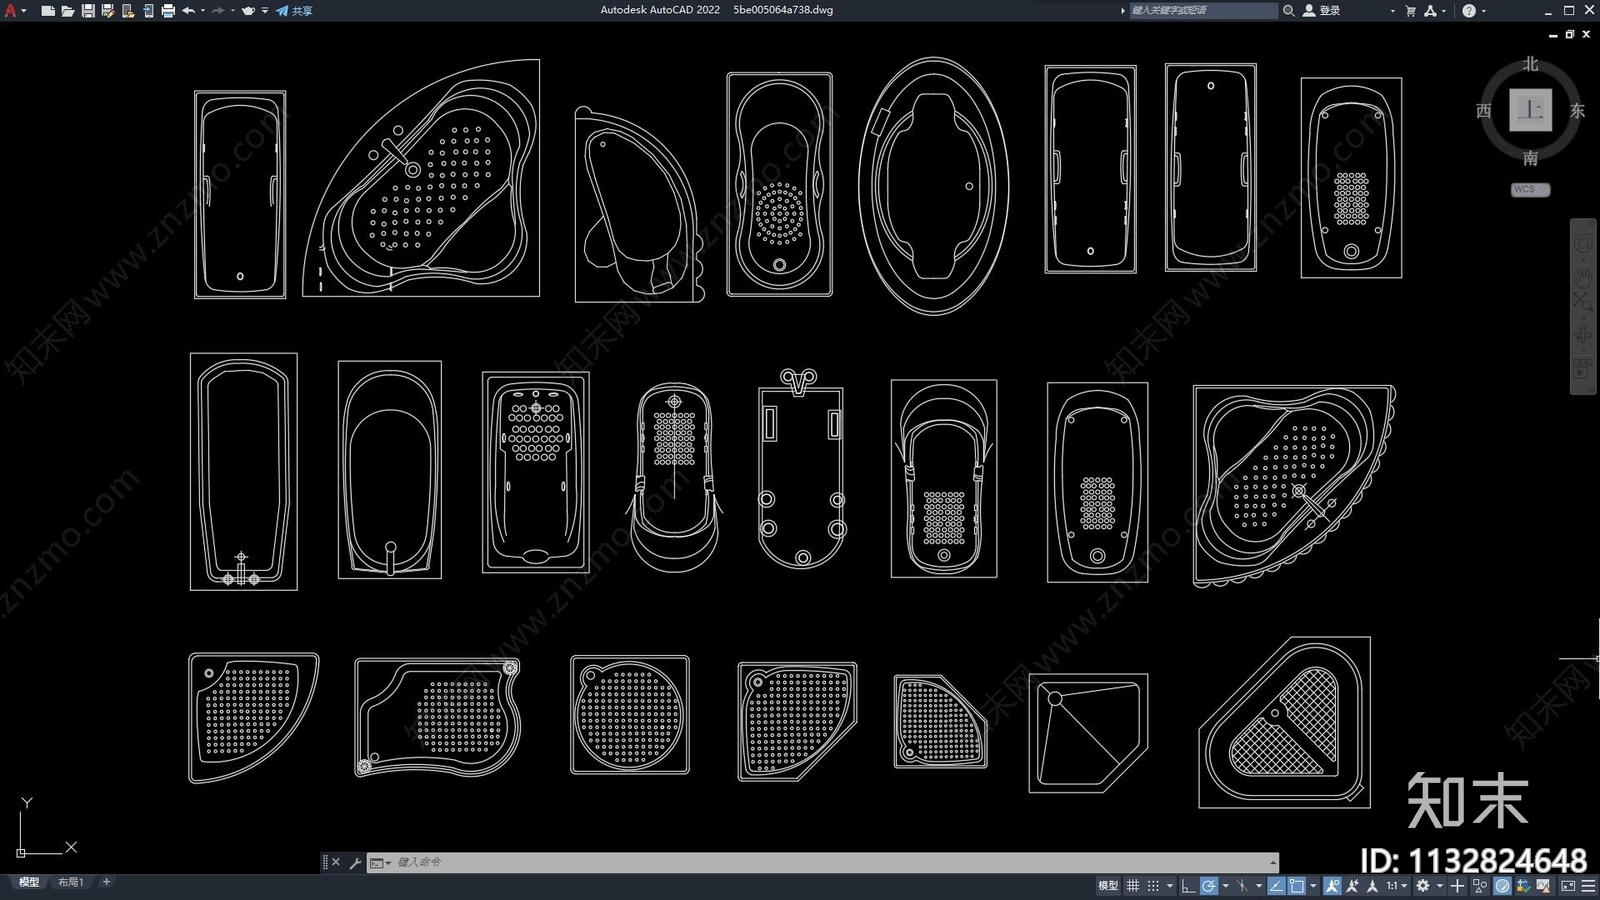Redo the last undone action
Image resolution: width=1600 pixels, height=900 pixels.
pos(218,10)
